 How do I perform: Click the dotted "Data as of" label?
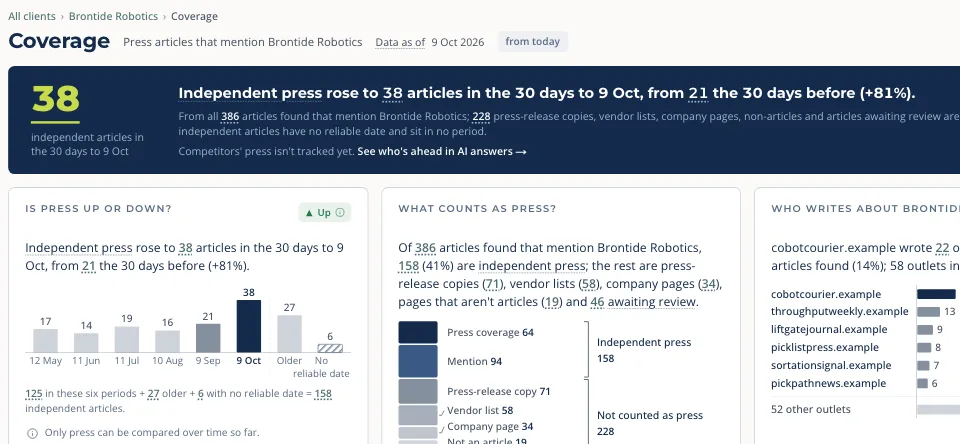coord(400,42)
